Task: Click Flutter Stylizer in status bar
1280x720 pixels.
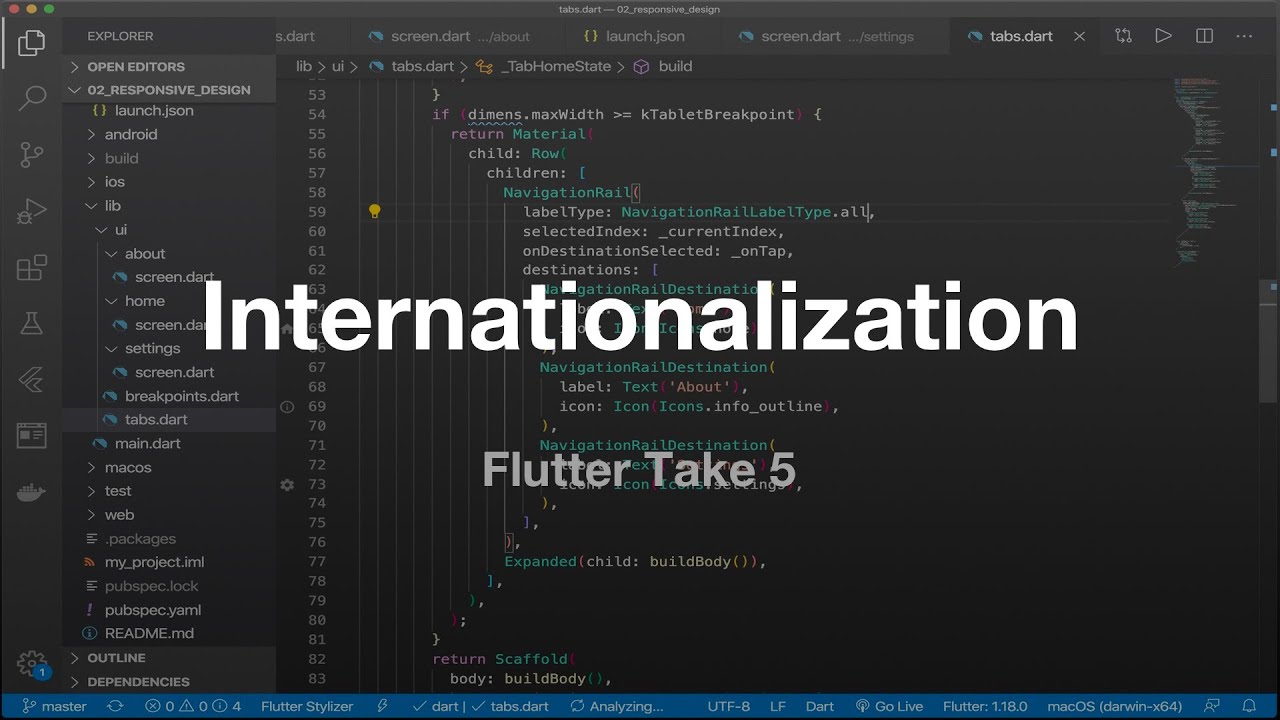Action: [307, 706]
